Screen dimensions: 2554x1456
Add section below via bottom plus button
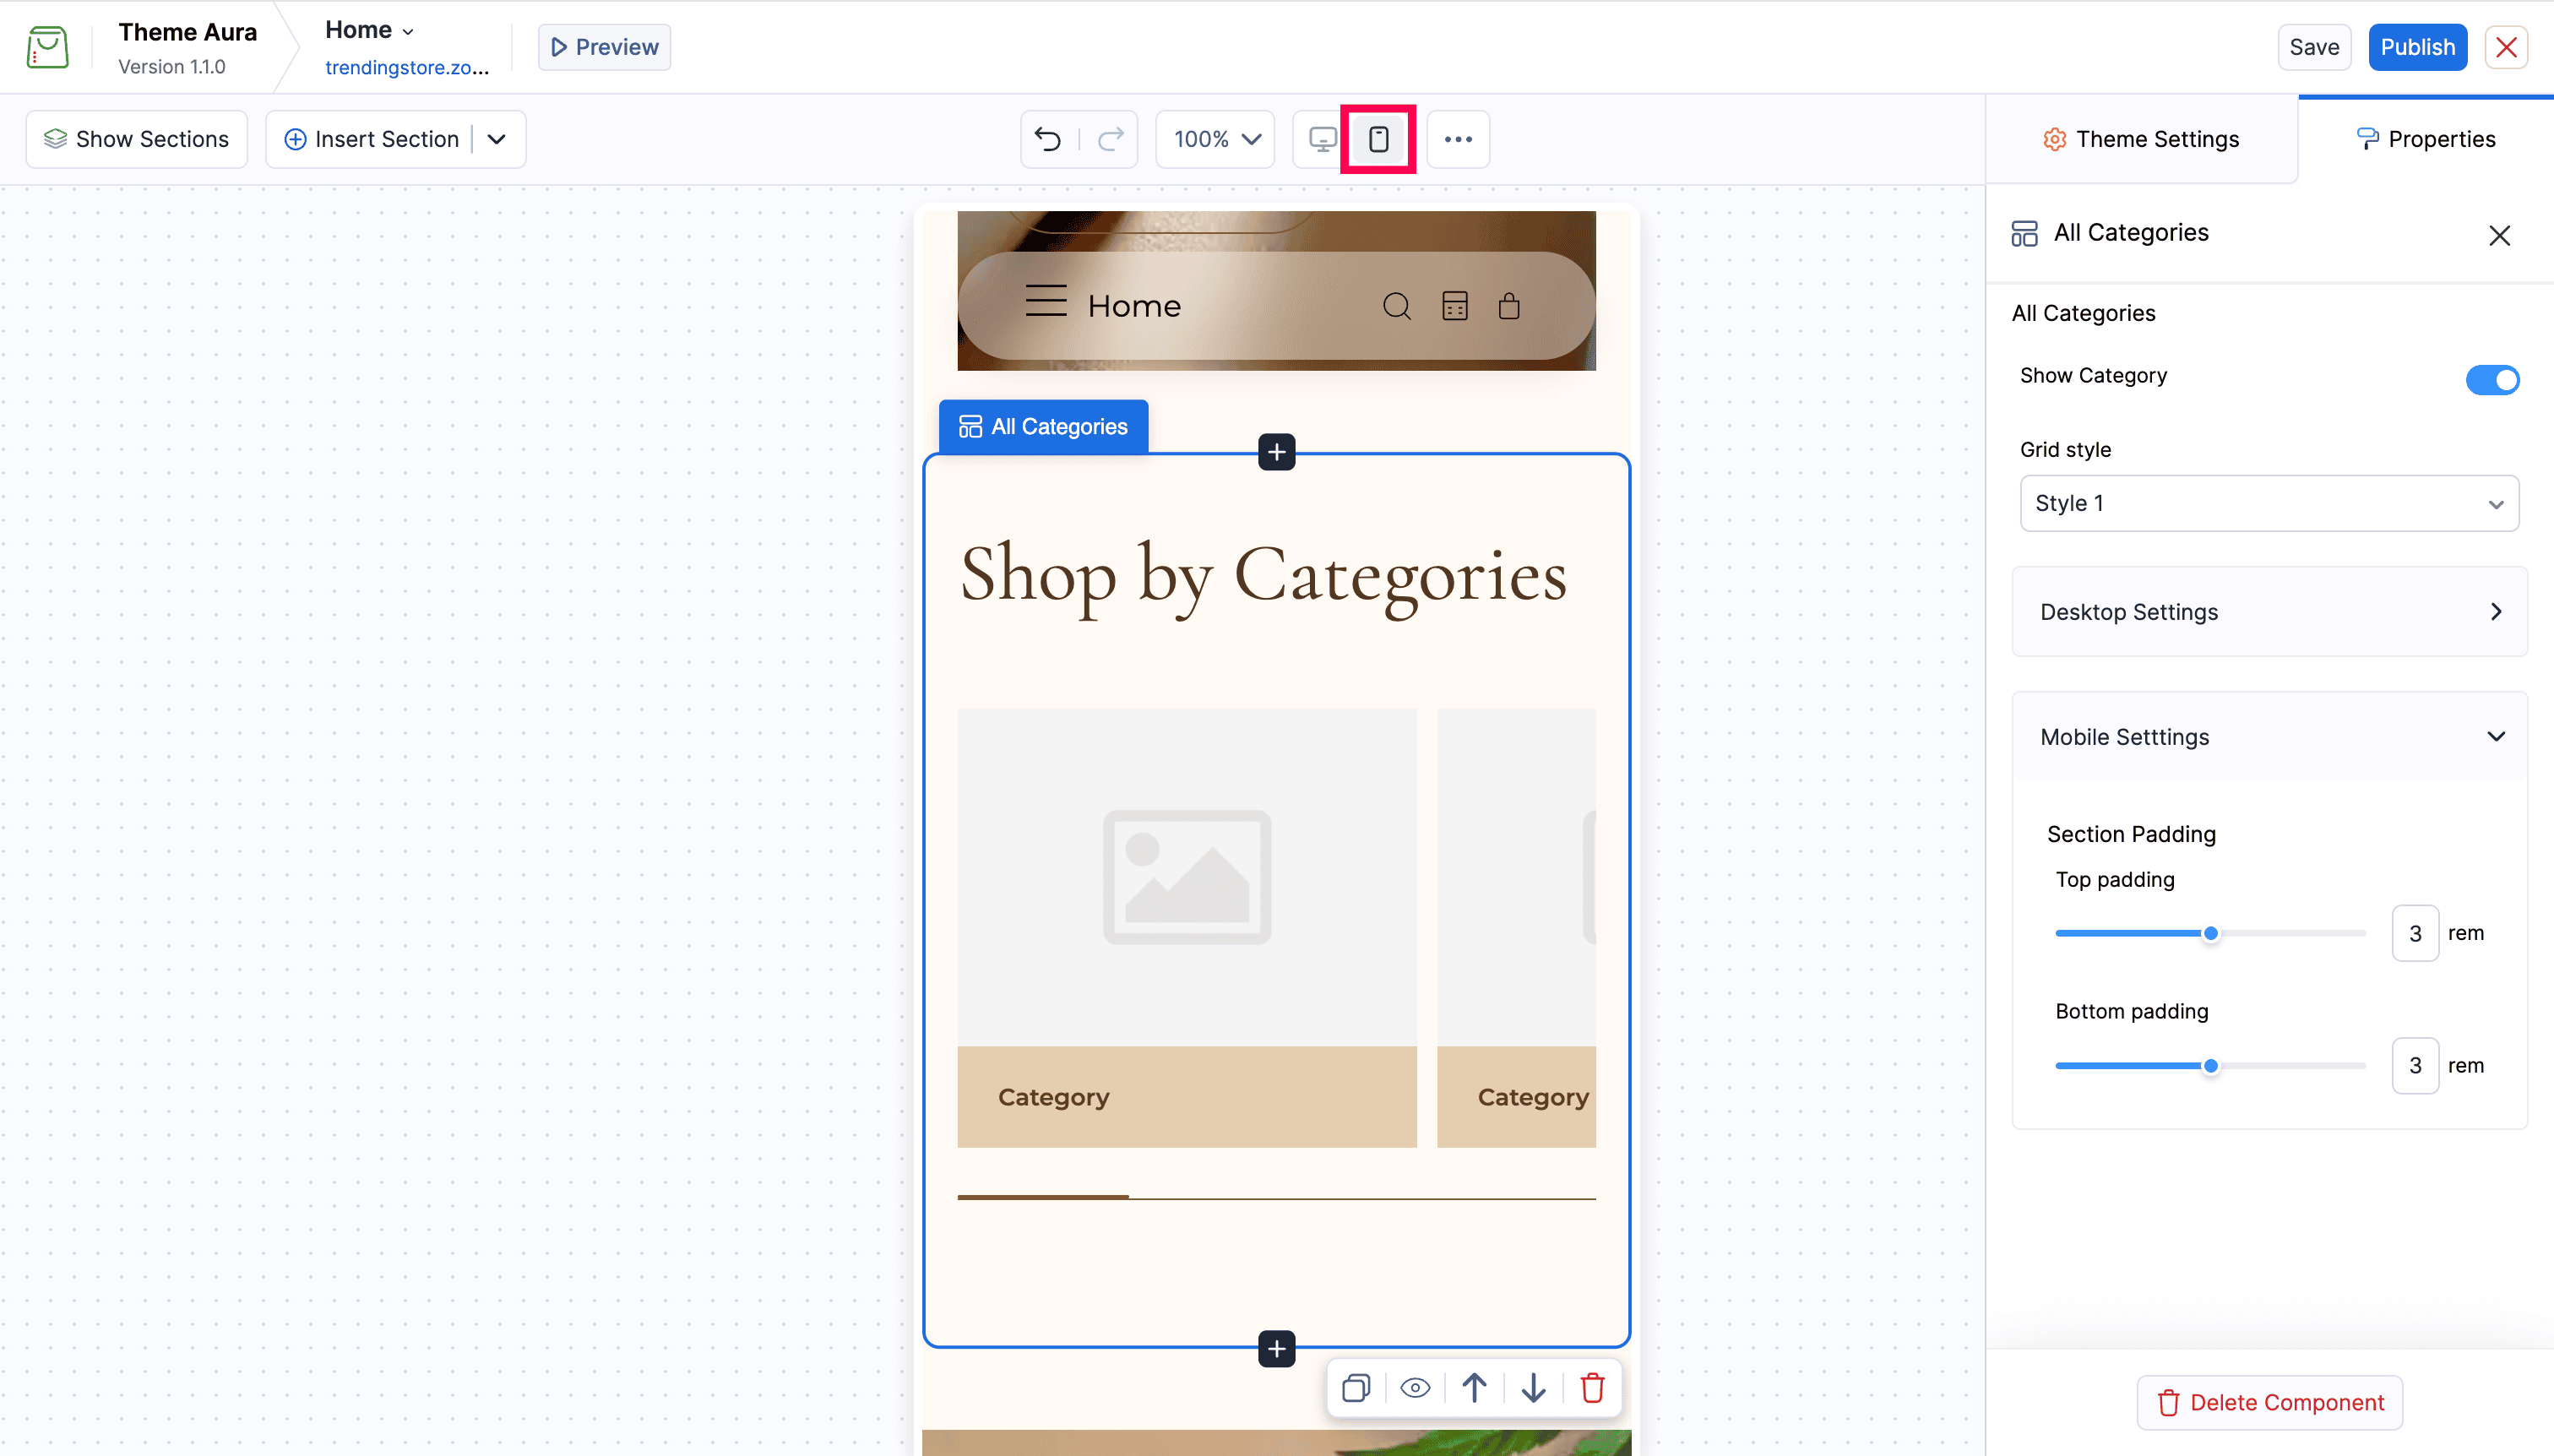pyautogui.click(x=1276, y=1349)
